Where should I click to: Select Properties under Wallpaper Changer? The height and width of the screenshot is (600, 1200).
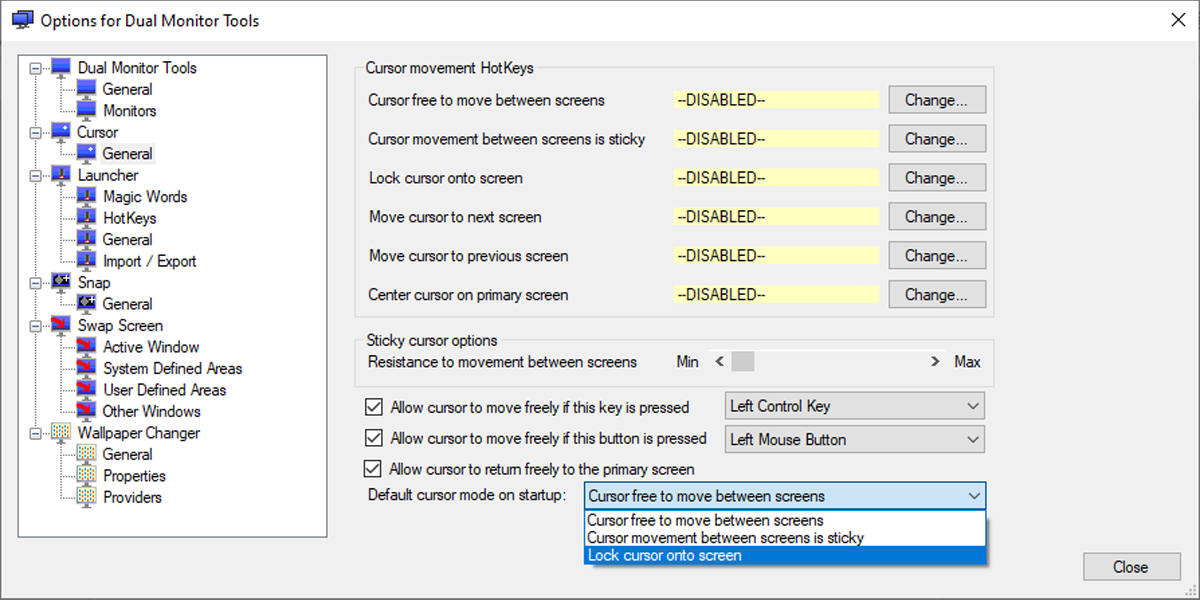click(134, 476)
